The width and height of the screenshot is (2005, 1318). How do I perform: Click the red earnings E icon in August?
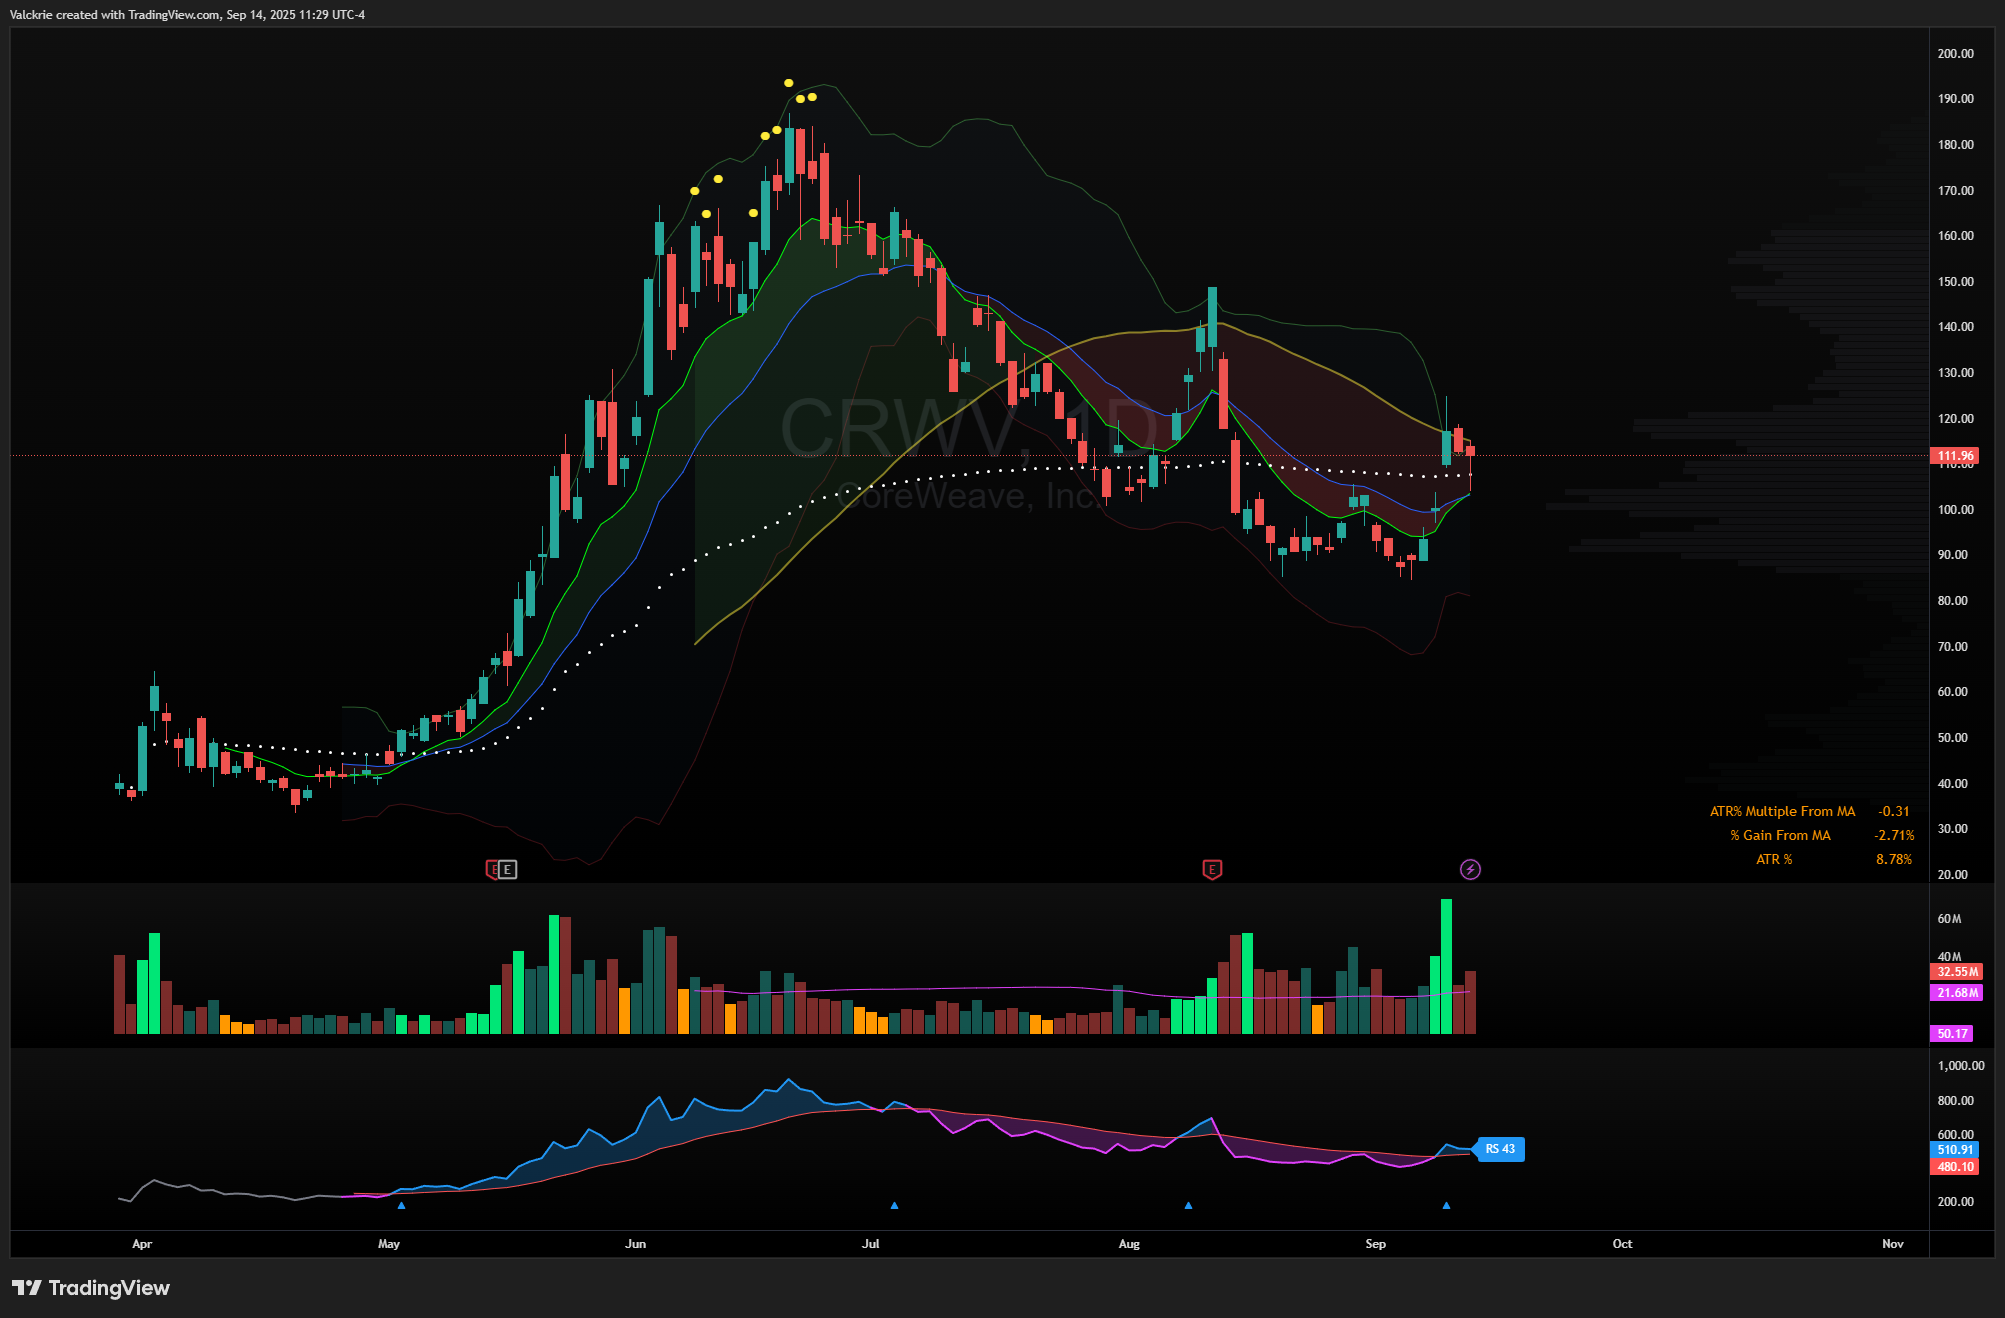1212,869
